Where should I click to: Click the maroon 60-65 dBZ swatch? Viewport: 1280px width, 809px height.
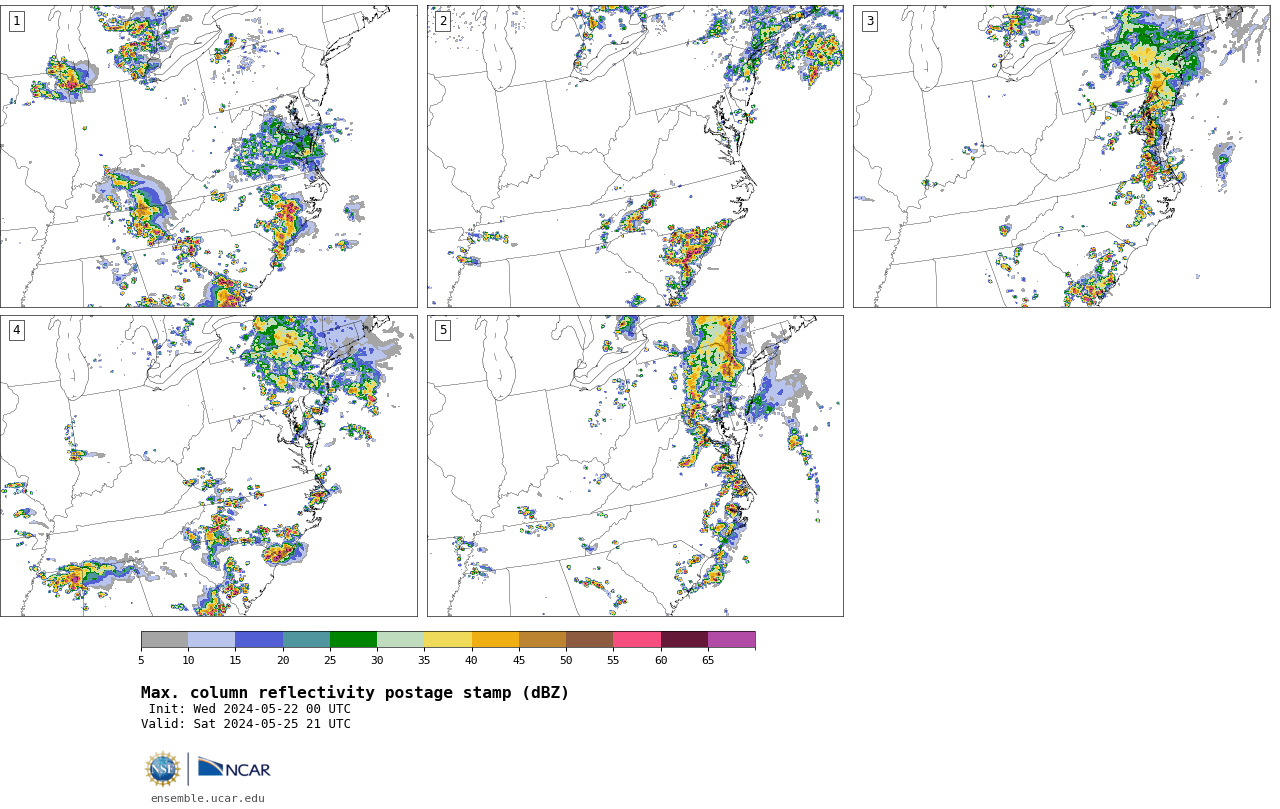684,640
